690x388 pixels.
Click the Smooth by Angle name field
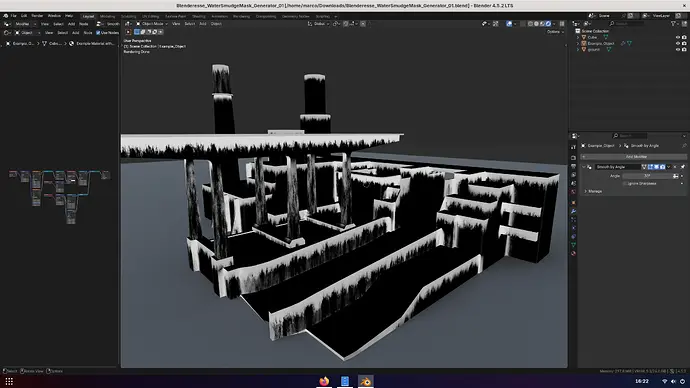(x=619, y=167)
